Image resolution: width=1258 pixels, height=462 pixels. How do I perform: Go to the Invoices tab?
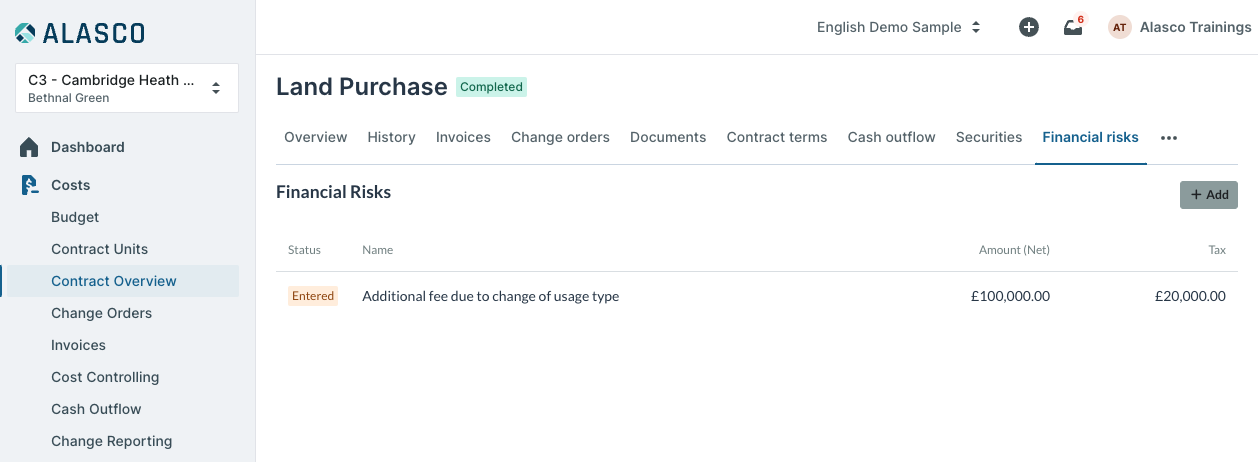coord(463,137)
